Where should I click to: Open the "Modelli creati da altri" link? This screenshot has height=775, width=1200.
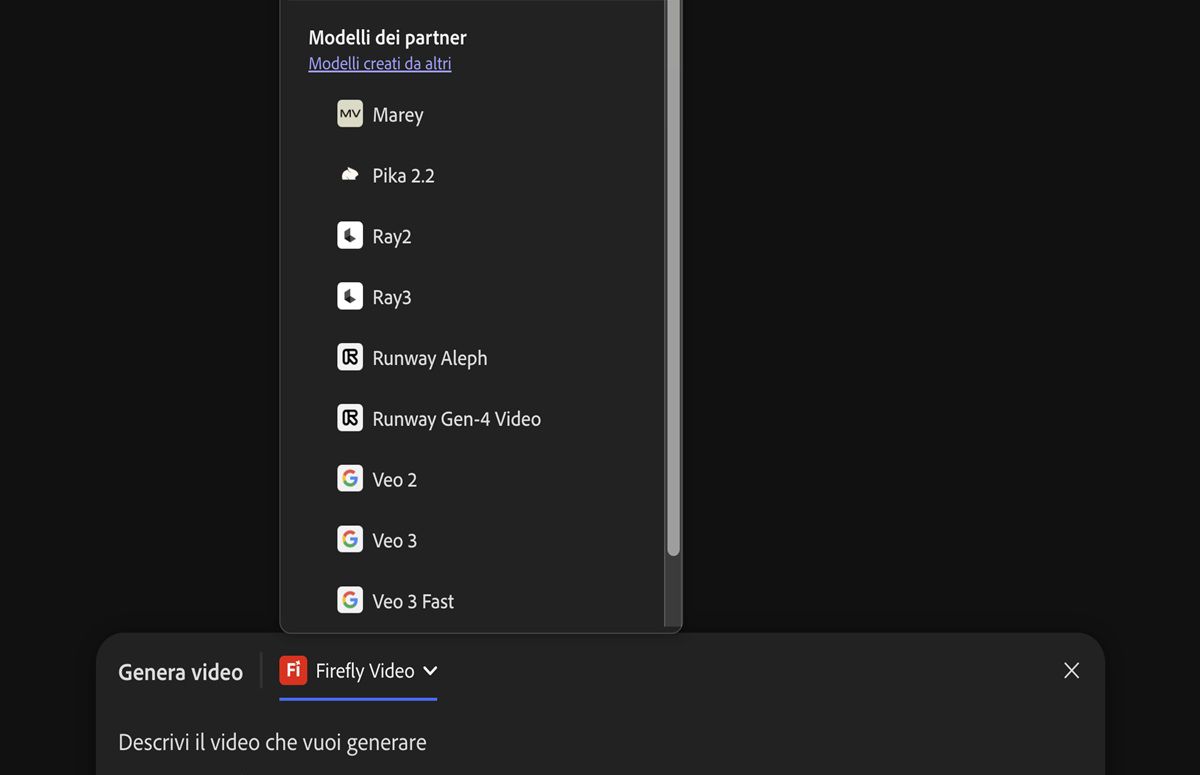380,64
